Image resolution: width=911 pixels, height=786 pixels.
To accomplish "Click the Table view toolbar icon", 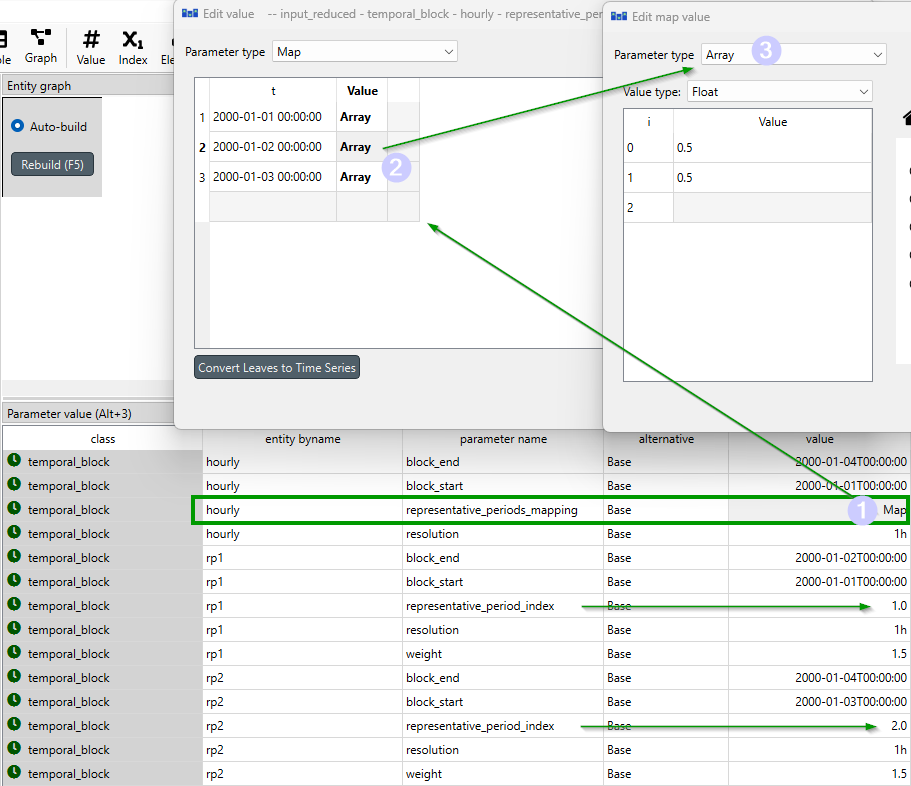I will (4, 45).
